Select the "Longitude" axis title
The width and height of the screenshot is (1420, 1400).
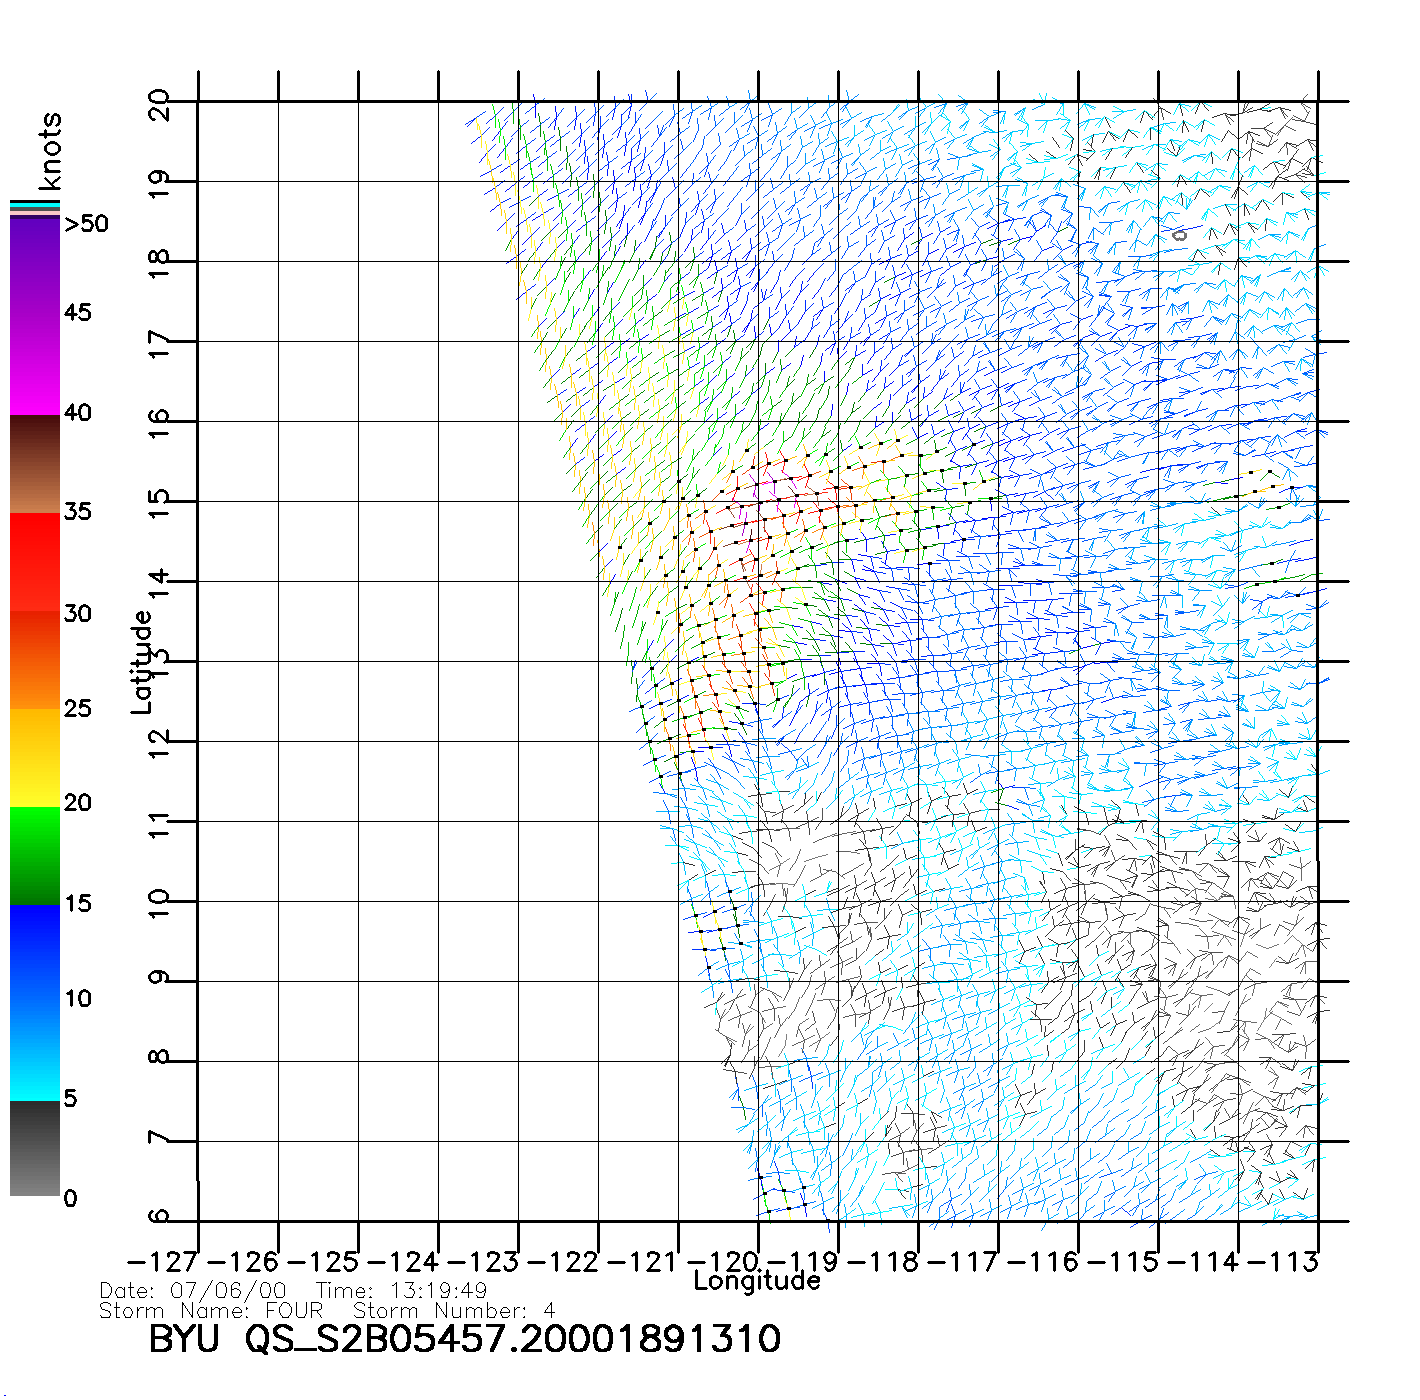[x=757, y=1281]
